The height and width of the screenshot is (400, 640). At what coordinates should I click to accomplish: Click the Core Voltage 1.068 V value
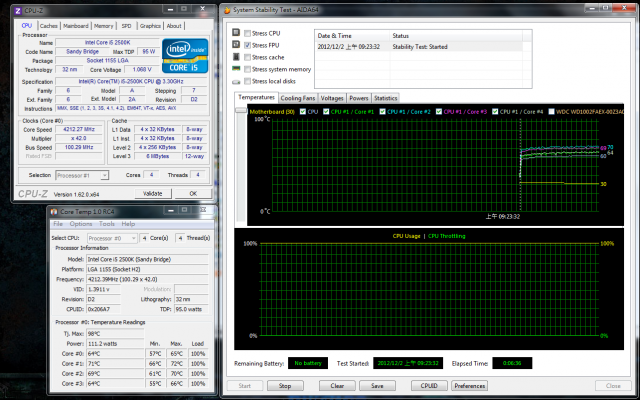pyautogui.click(x=142, y=69)
